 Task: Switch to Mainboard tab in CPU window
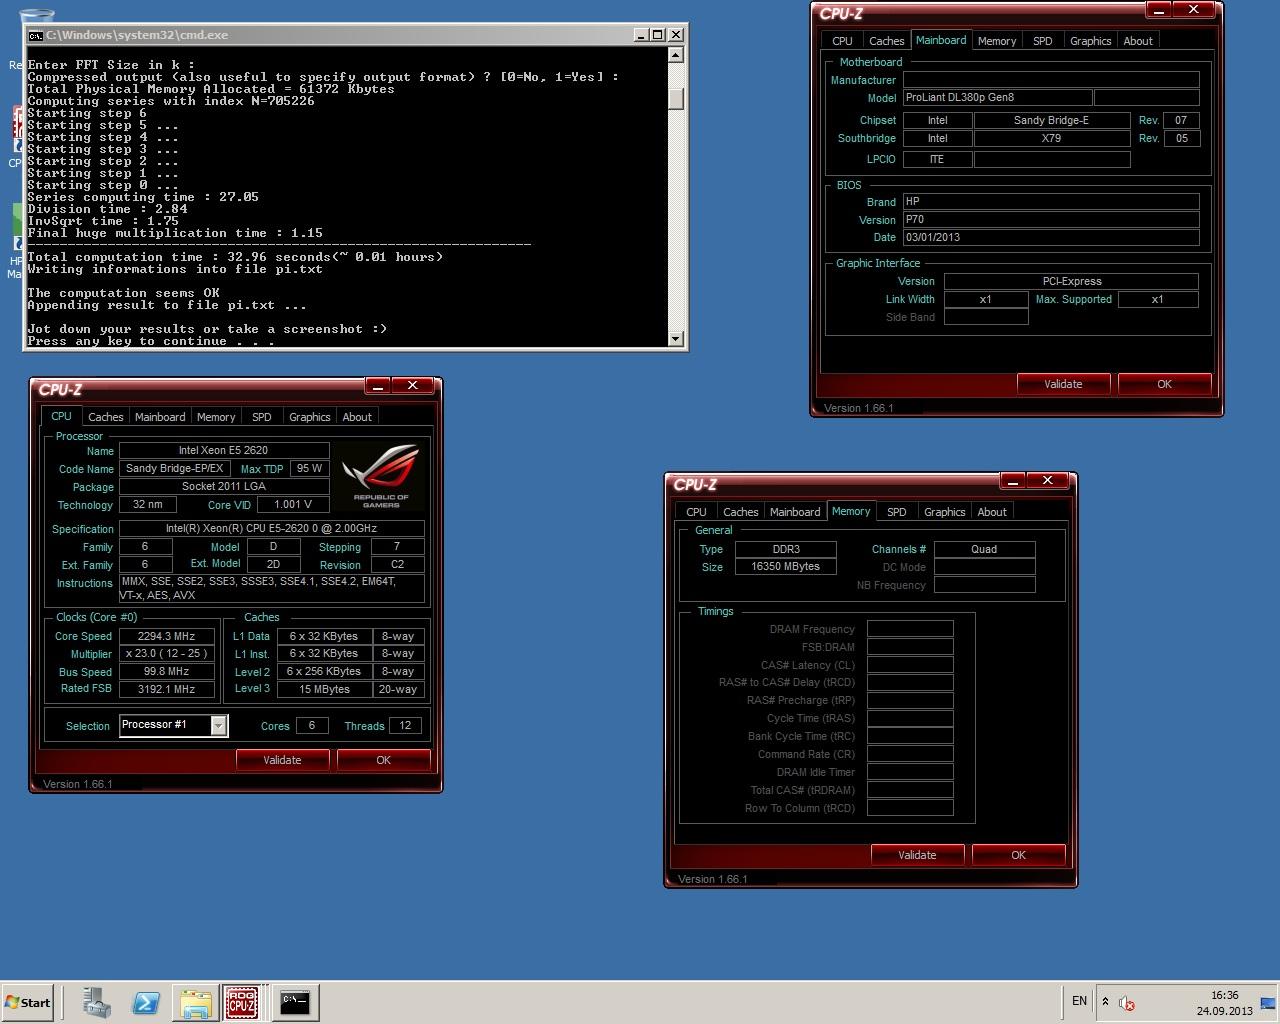coord(160,417)
